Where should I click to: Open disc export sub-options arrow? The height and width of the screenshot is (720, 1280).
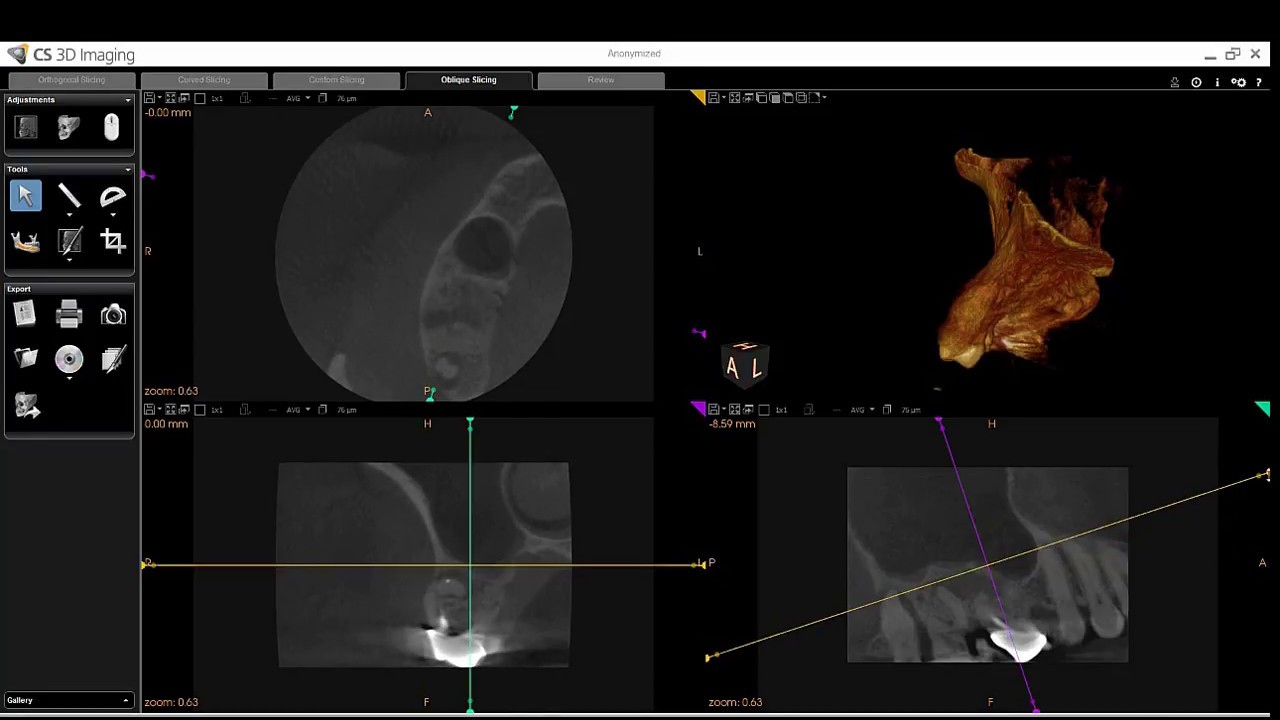tap(69, 378)
